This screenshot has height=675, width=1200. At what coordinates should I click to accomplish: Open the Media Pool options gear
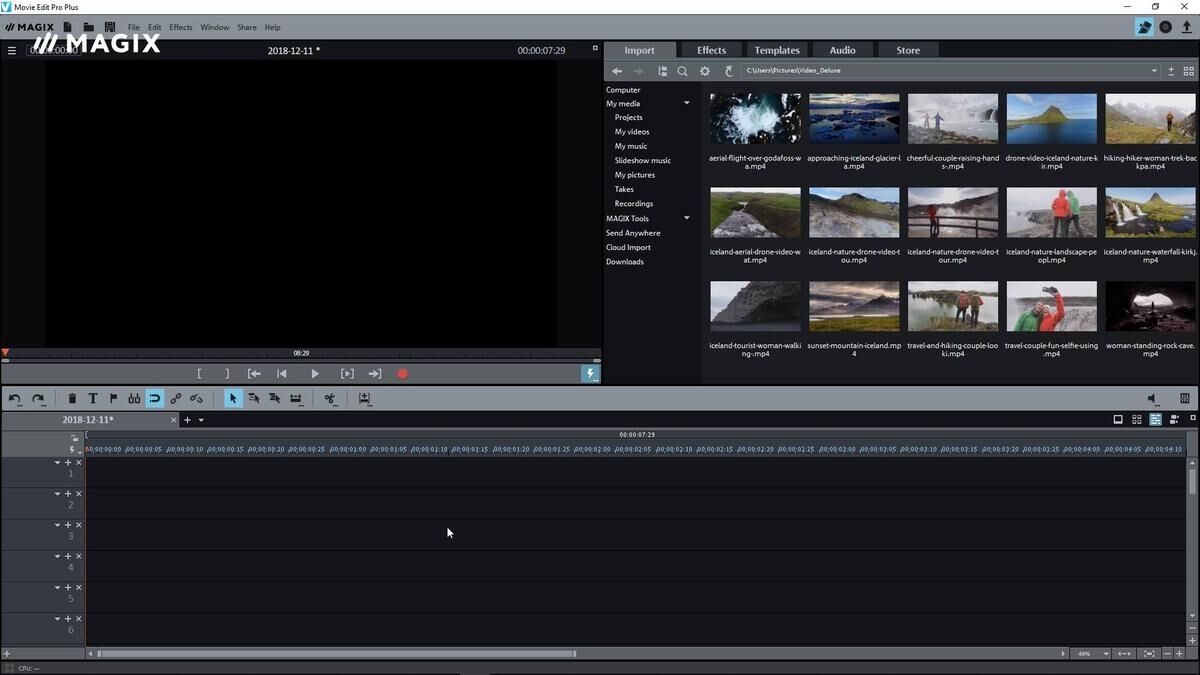pyautogui.click(x=705, y=71)
